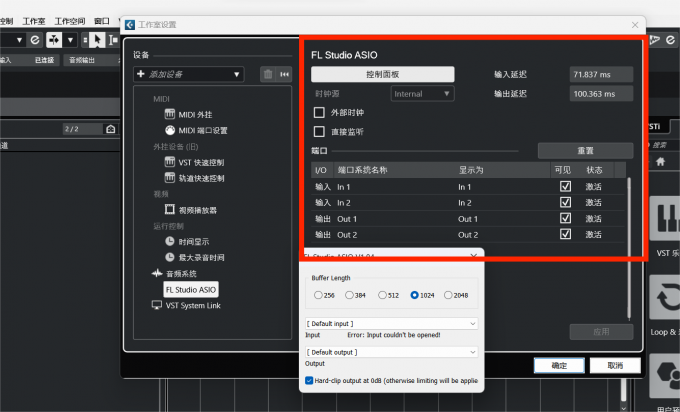Click the dropdown arrow beside the crosshair snap icon

tap(70, 40)
